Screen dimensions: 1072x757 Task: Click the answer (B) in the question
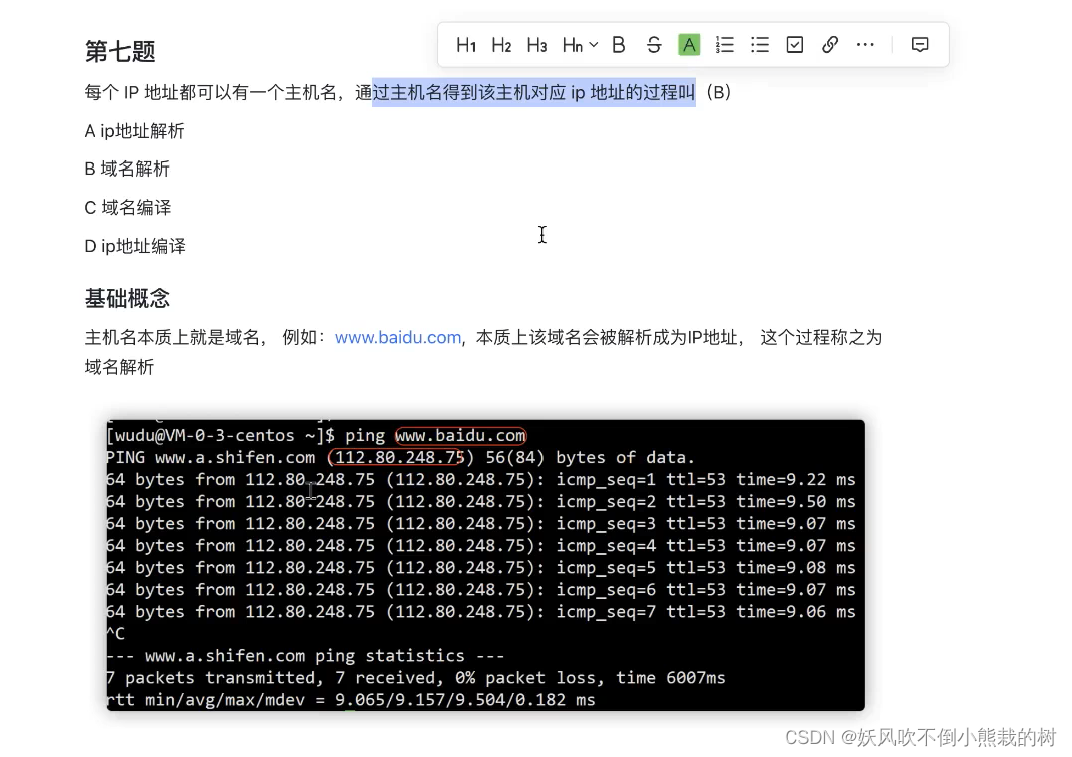click(x=719, y=92)
